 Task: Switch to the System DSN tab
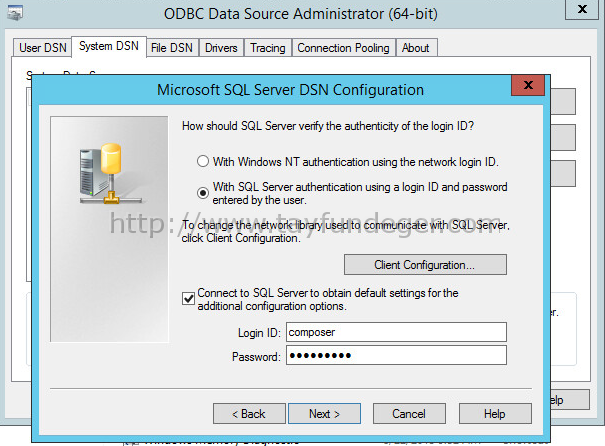coord(109,46)
